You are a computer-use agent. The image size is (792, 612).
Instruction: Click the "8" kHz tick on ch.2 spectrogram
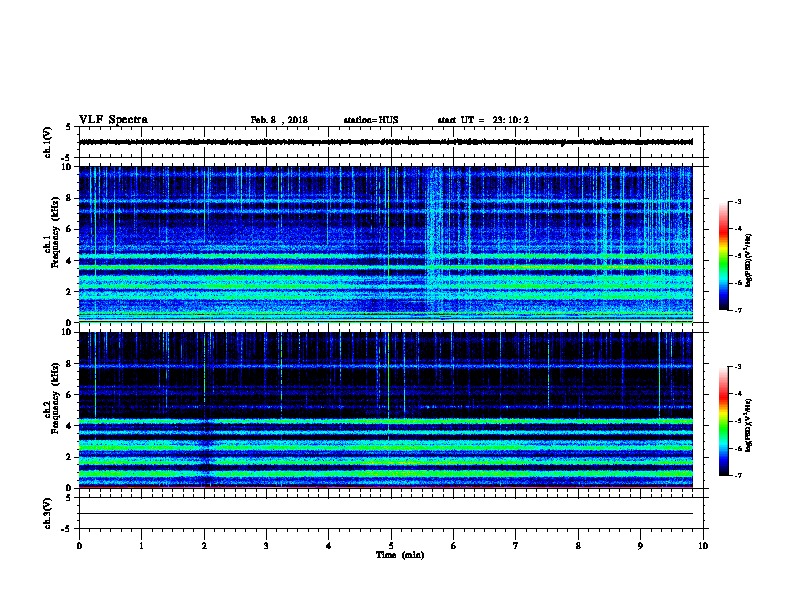pos(69,364)
